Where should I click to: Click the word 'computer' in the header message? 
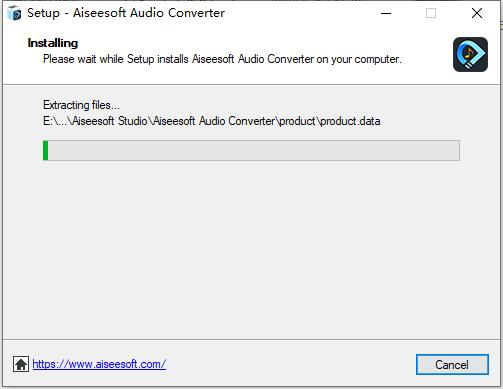tap(377, 59)
